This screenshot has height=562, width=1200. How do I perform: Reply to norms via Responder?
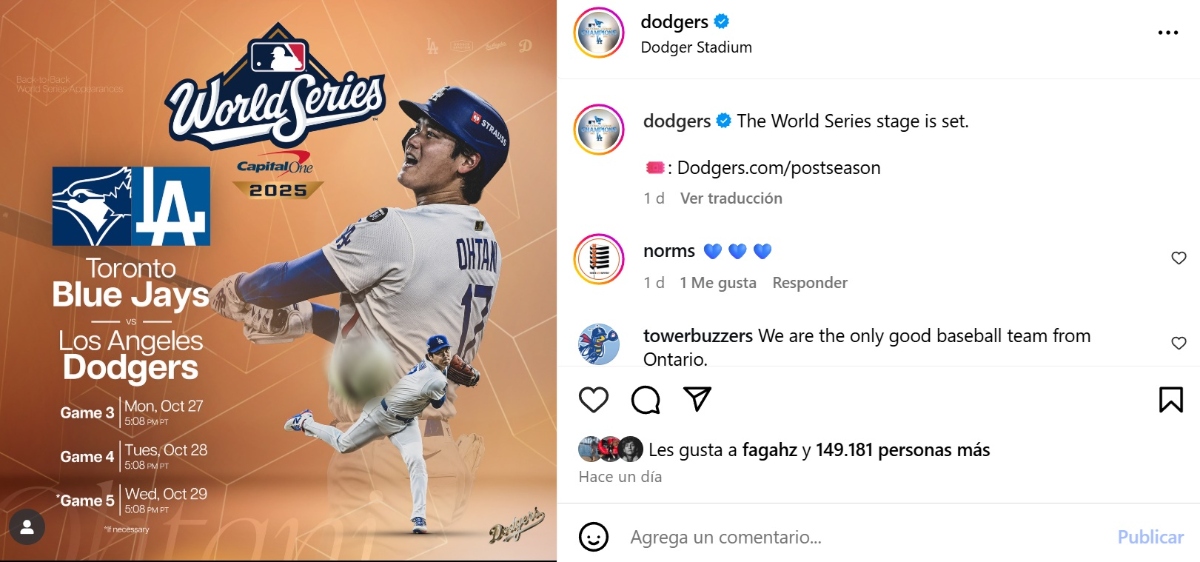tap(810, 283)
